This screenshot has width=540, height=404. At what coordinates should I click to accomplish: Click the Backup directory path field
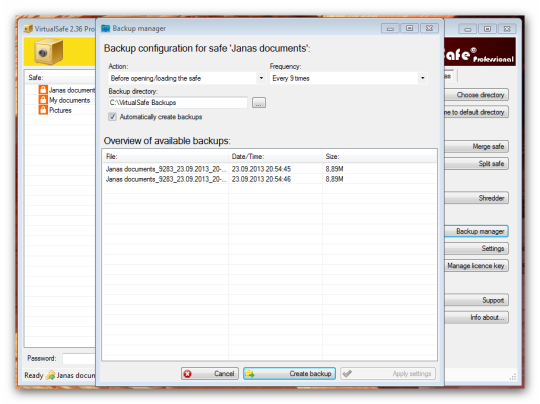178,103
